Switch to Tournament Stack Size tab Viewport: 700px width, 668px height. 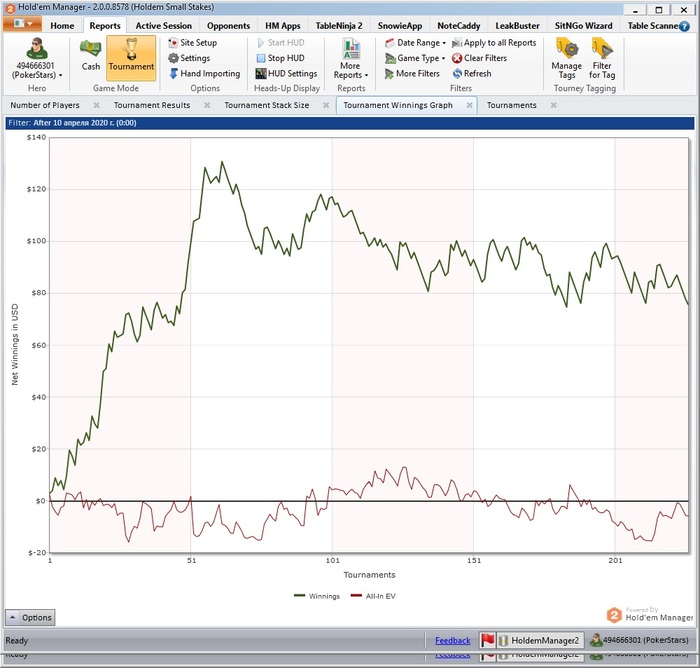click(267, 105)
